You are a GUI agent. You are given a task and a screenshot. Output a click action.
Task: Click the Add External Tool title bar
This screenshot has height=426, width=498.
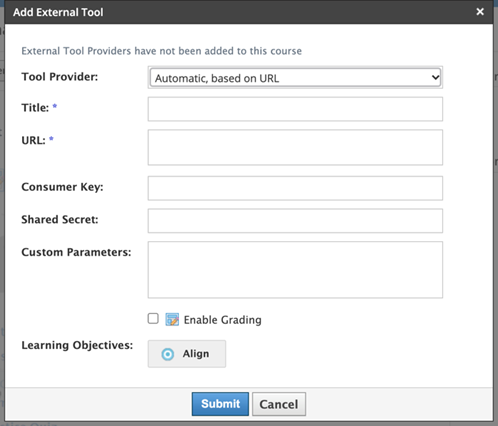tap(249, 12)
